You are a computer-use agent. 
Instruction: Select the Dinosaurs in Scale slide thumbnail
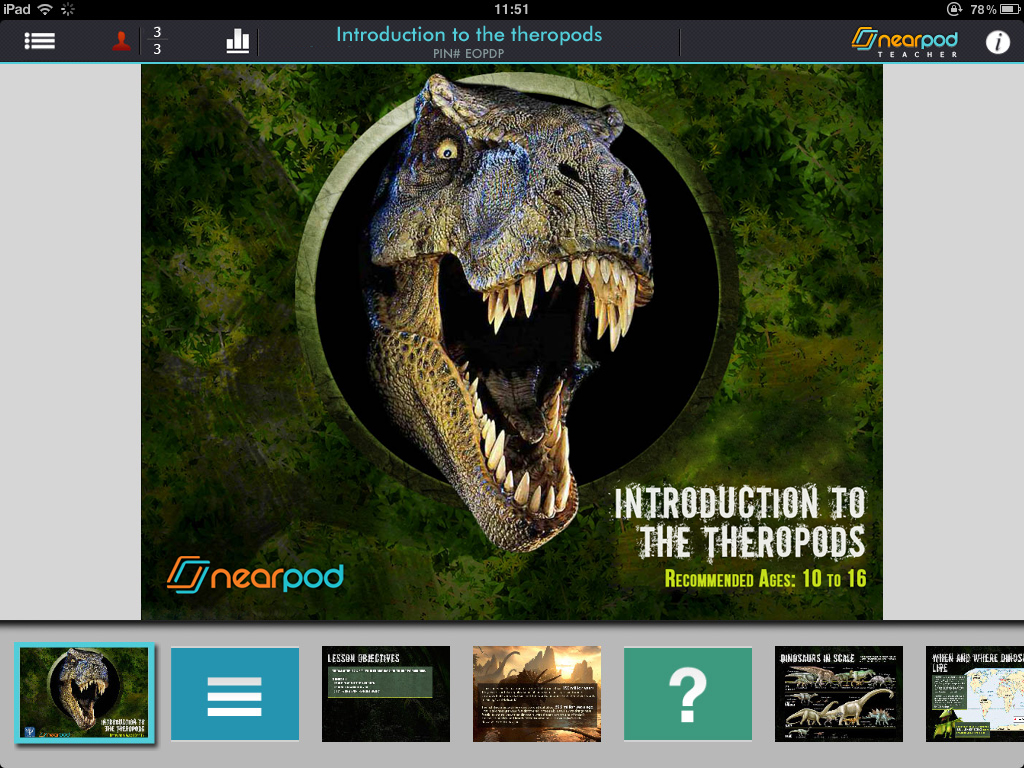tap(839, 694)
